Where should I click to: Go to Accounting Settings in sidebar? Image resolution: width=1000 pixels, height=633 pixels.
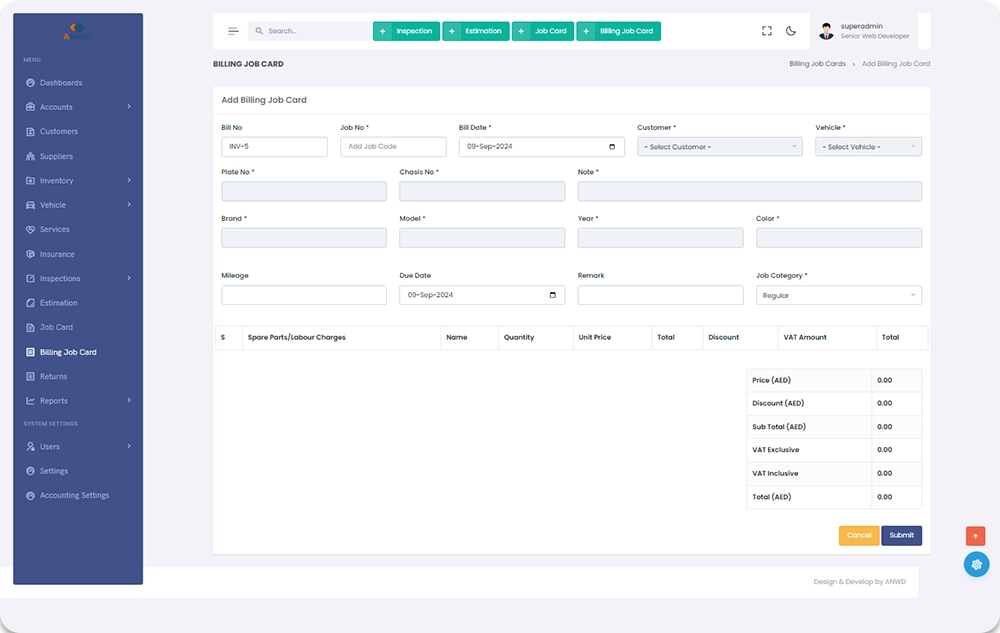click(x=74, y=495)
